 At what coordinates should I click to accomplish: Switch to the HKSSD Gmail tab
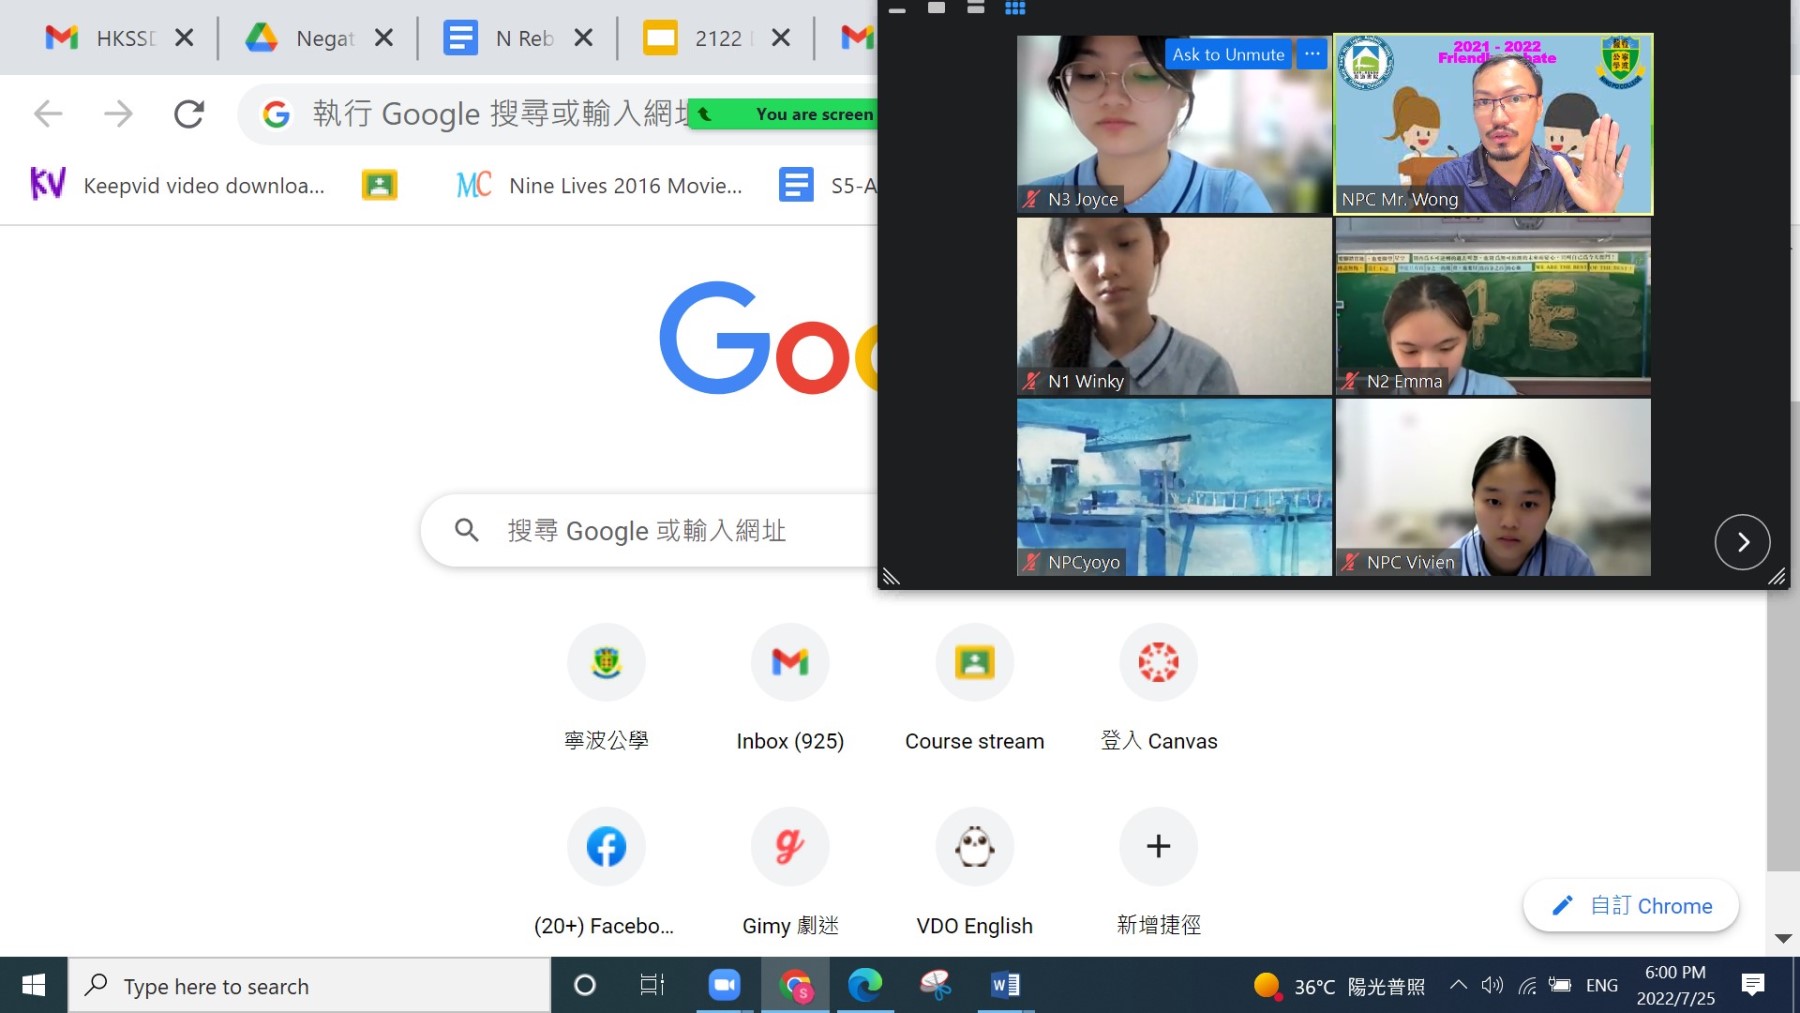pos(100,38)
